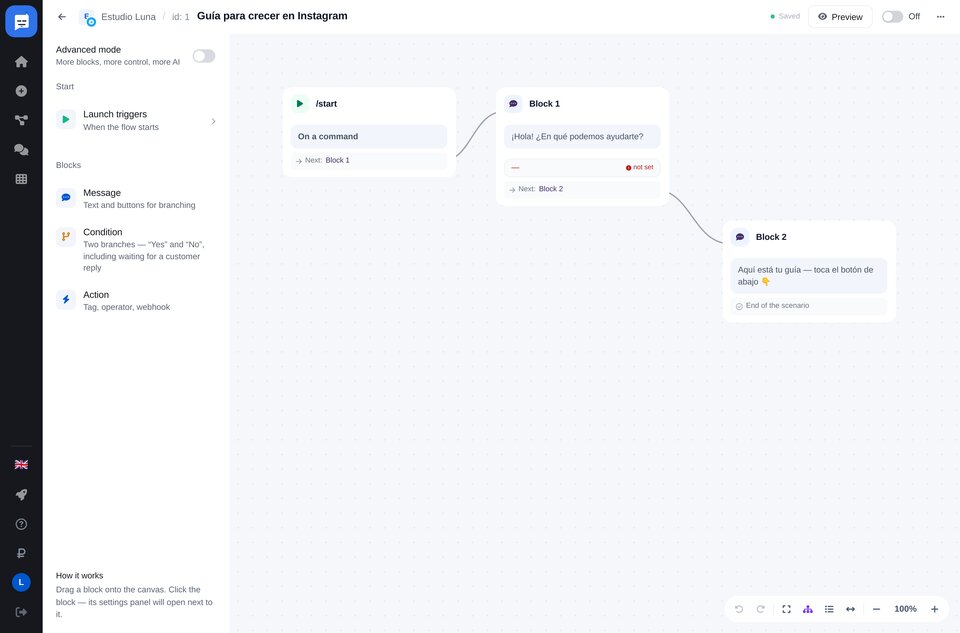This screenshot has height=633, width=960.
Task: Go back with the left arrow
Action: click(62, 17)
